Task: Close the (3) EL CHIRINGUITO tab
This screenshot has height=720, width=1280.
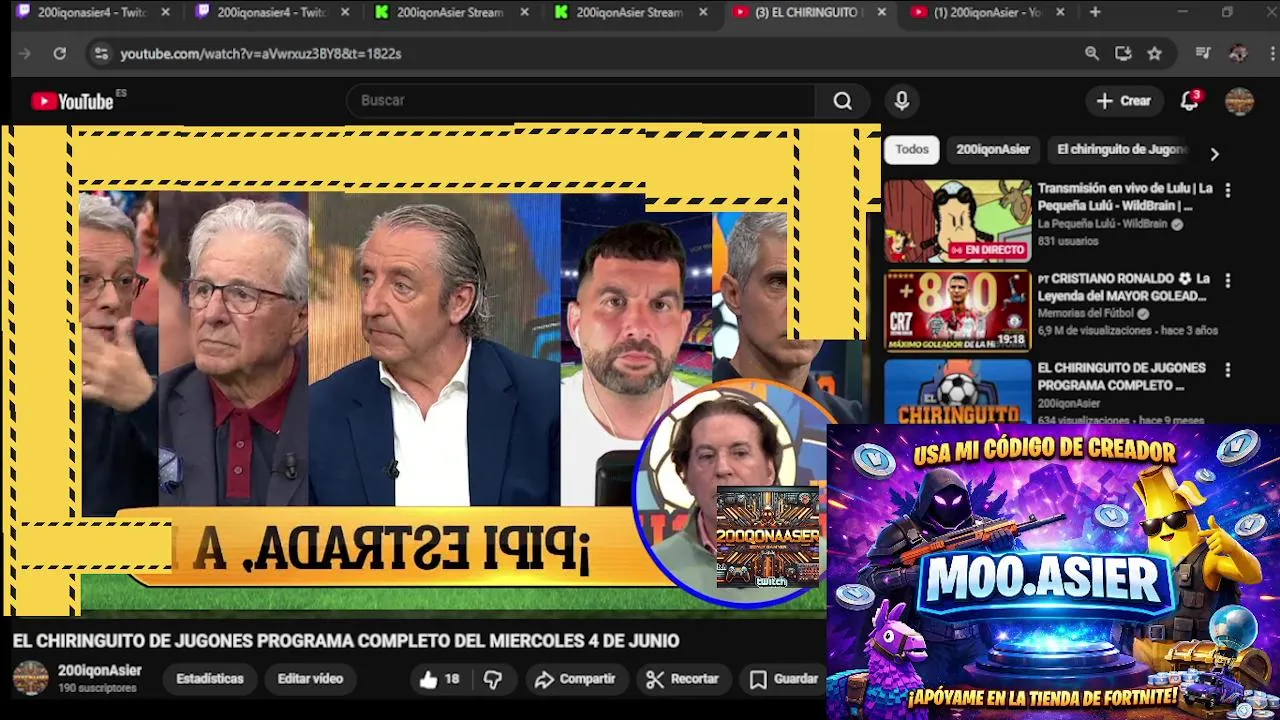Action: 881,13
